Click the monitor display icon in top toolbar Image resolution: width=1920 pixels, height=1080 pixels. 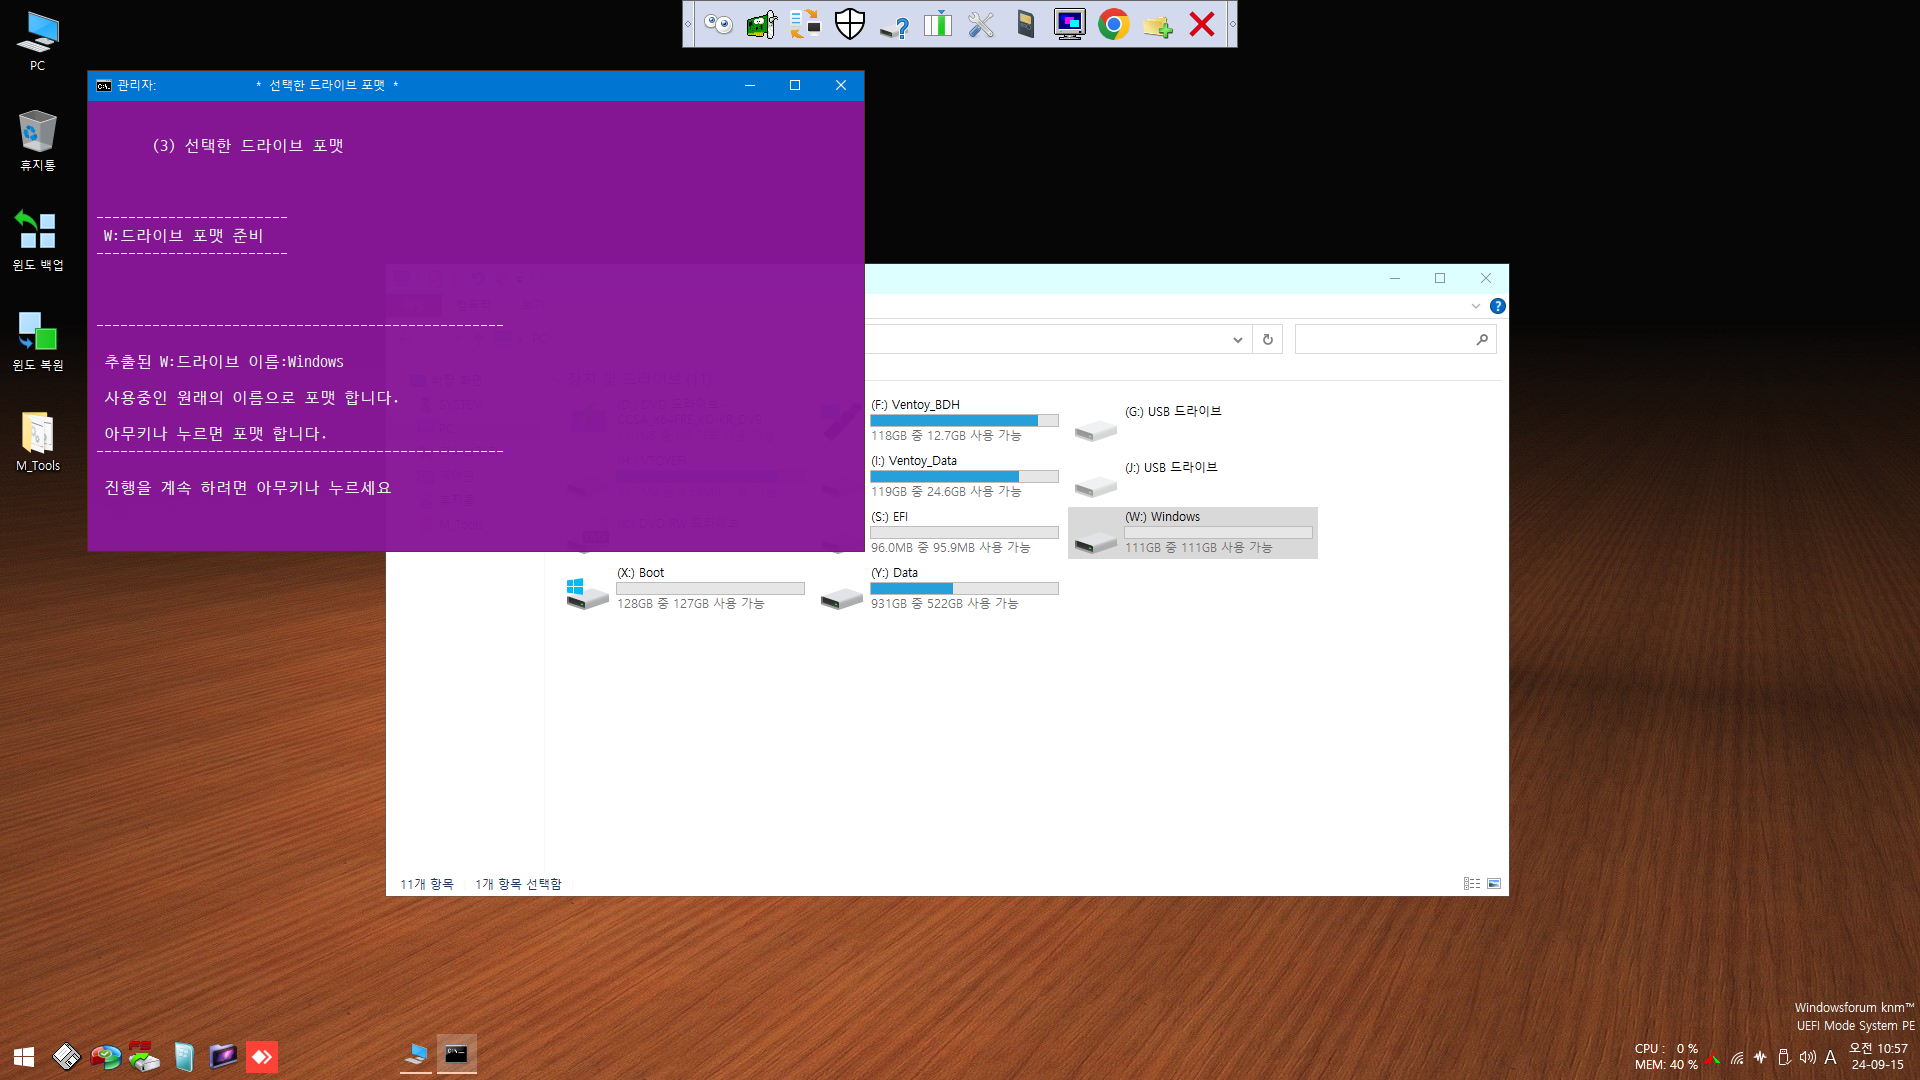pyautogui.click(x=1070, y=24)
